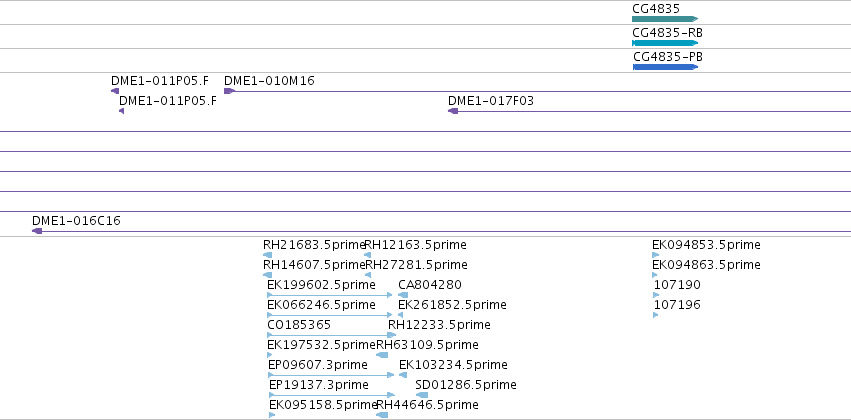Image resolution: width=851 pixels, height=420 pixels.
Task: Select EST RH27281.5prime label
Action: click(416, 265)
